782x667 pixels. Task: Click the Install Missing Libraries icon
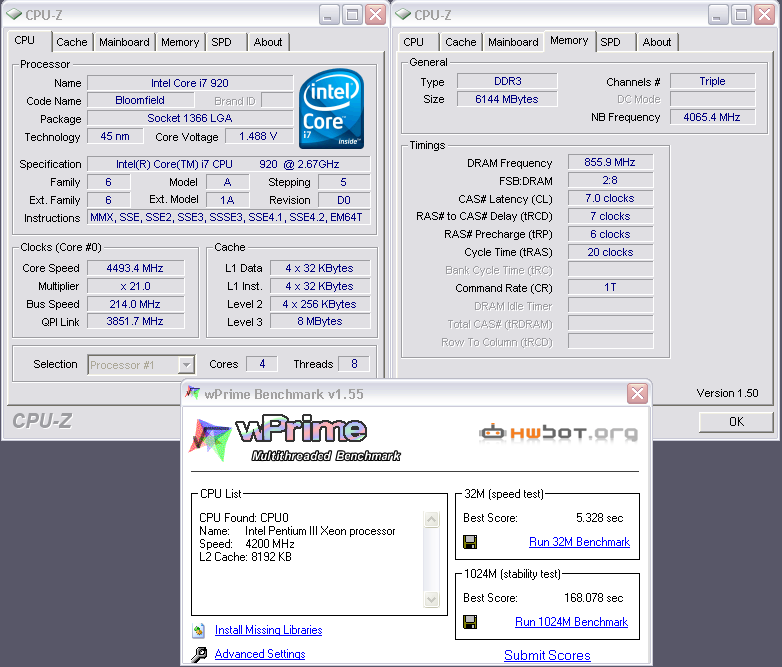click(x=198, y=630)
